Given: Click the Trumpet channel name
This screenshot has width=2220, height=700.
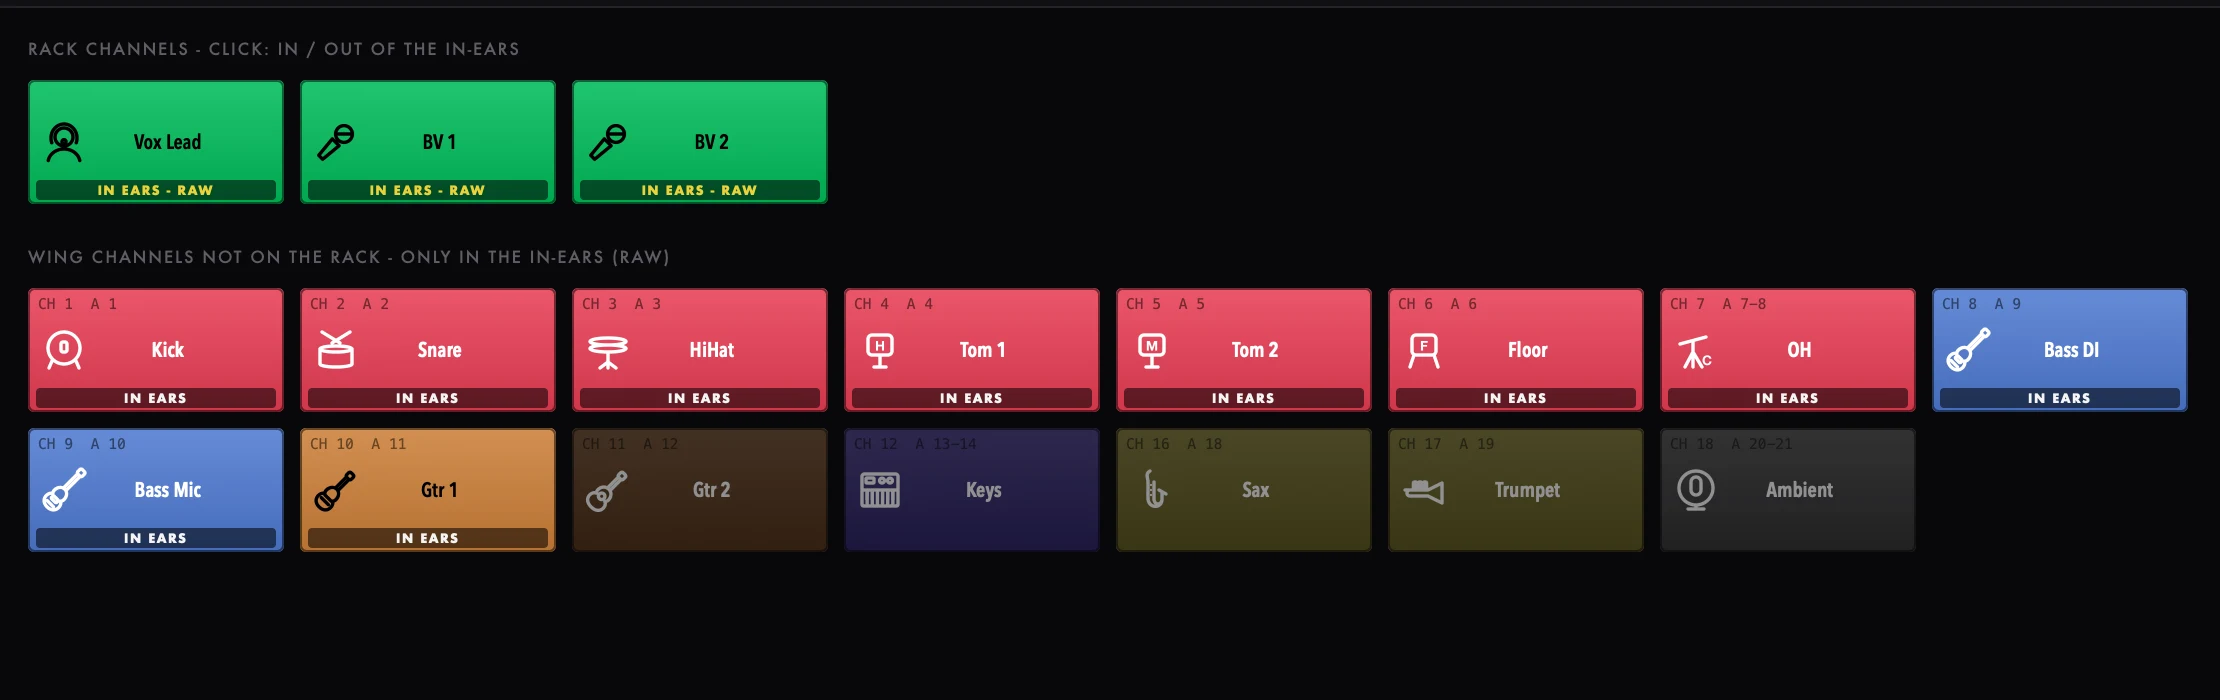Looking at the screenshot, I should pyautogui.click(x=1527, y=490).
